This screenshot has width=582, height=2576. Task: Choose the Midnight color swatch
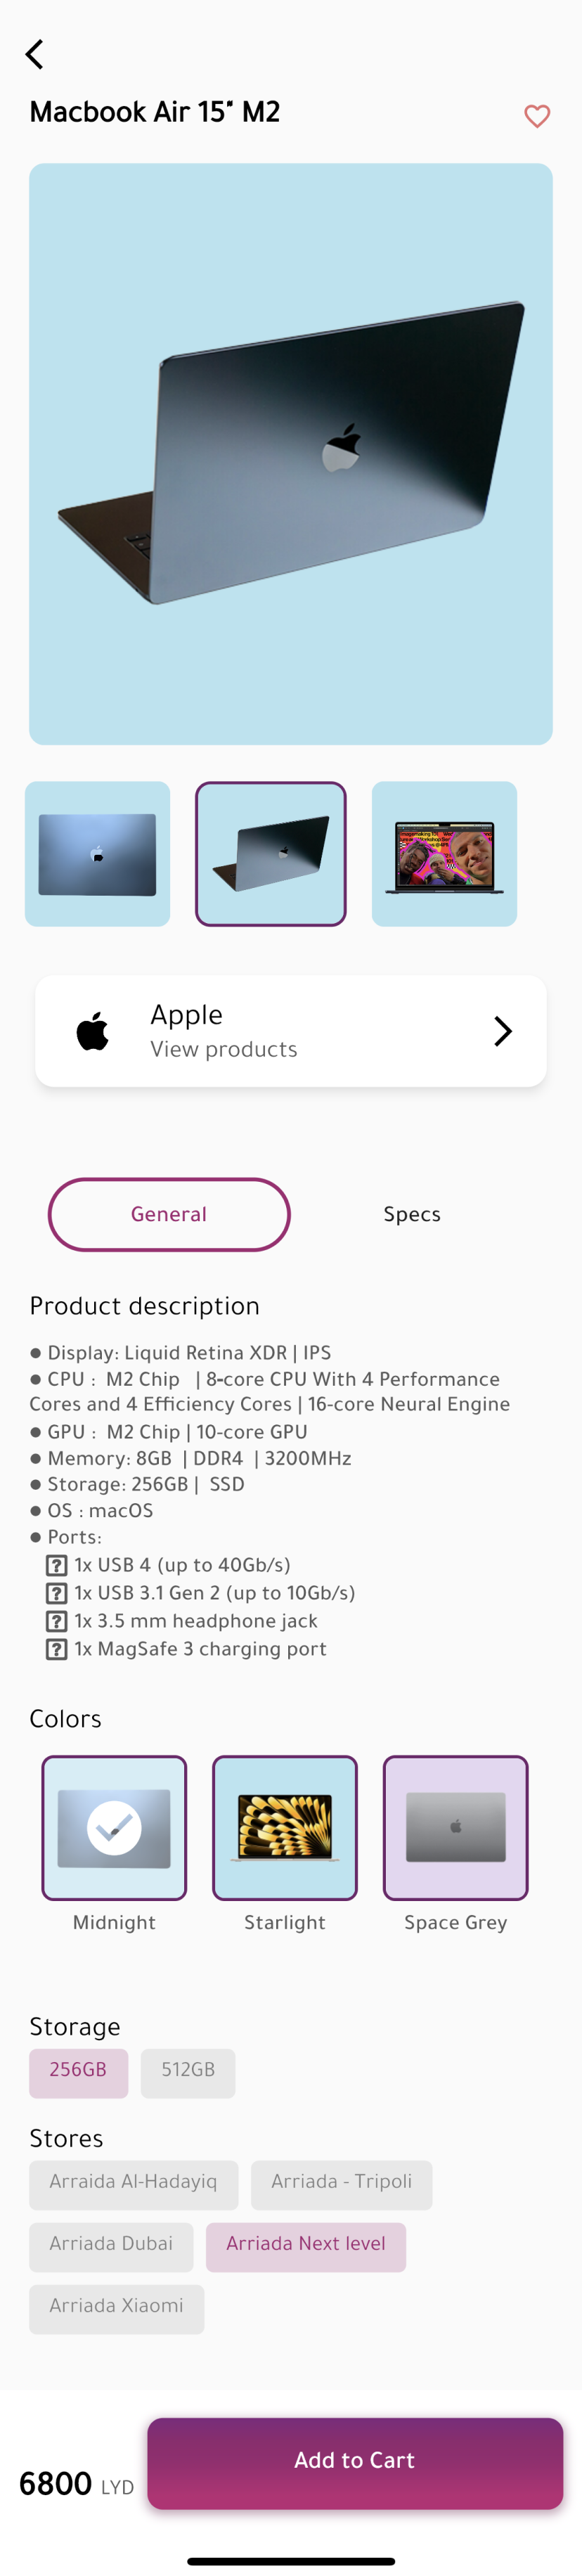(114, 1828)
